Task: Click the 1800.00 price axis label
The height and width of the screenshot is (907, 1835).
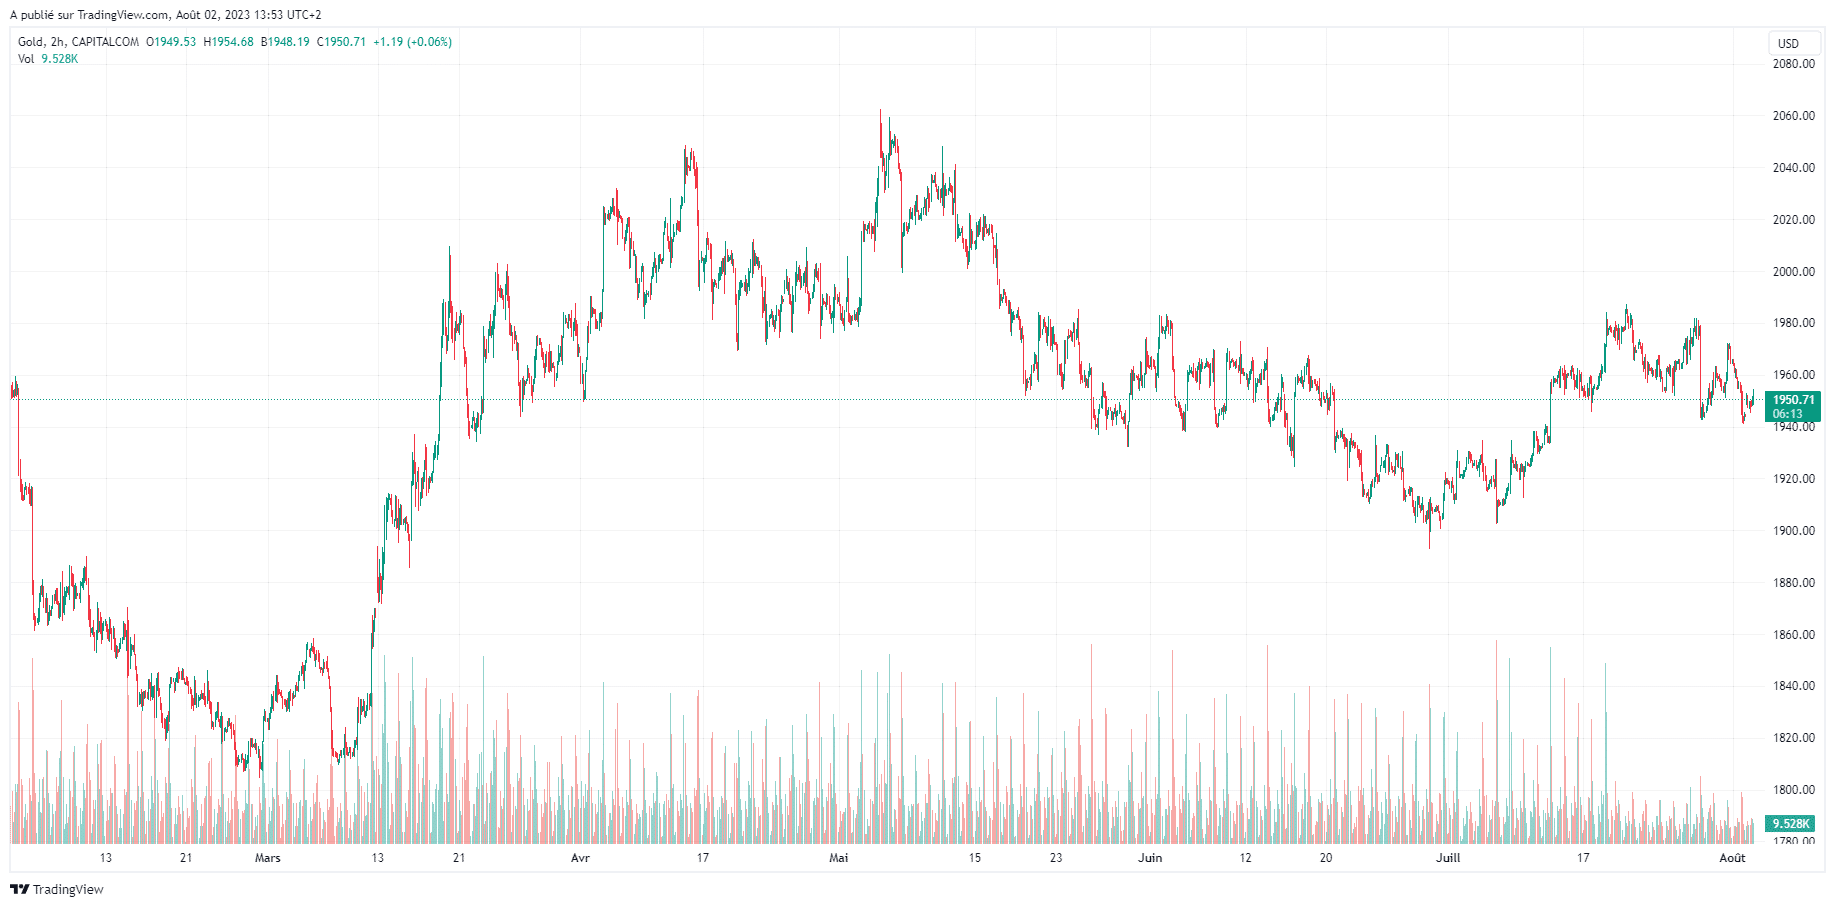Action: pyautogui.click(x=1794, y=790)
